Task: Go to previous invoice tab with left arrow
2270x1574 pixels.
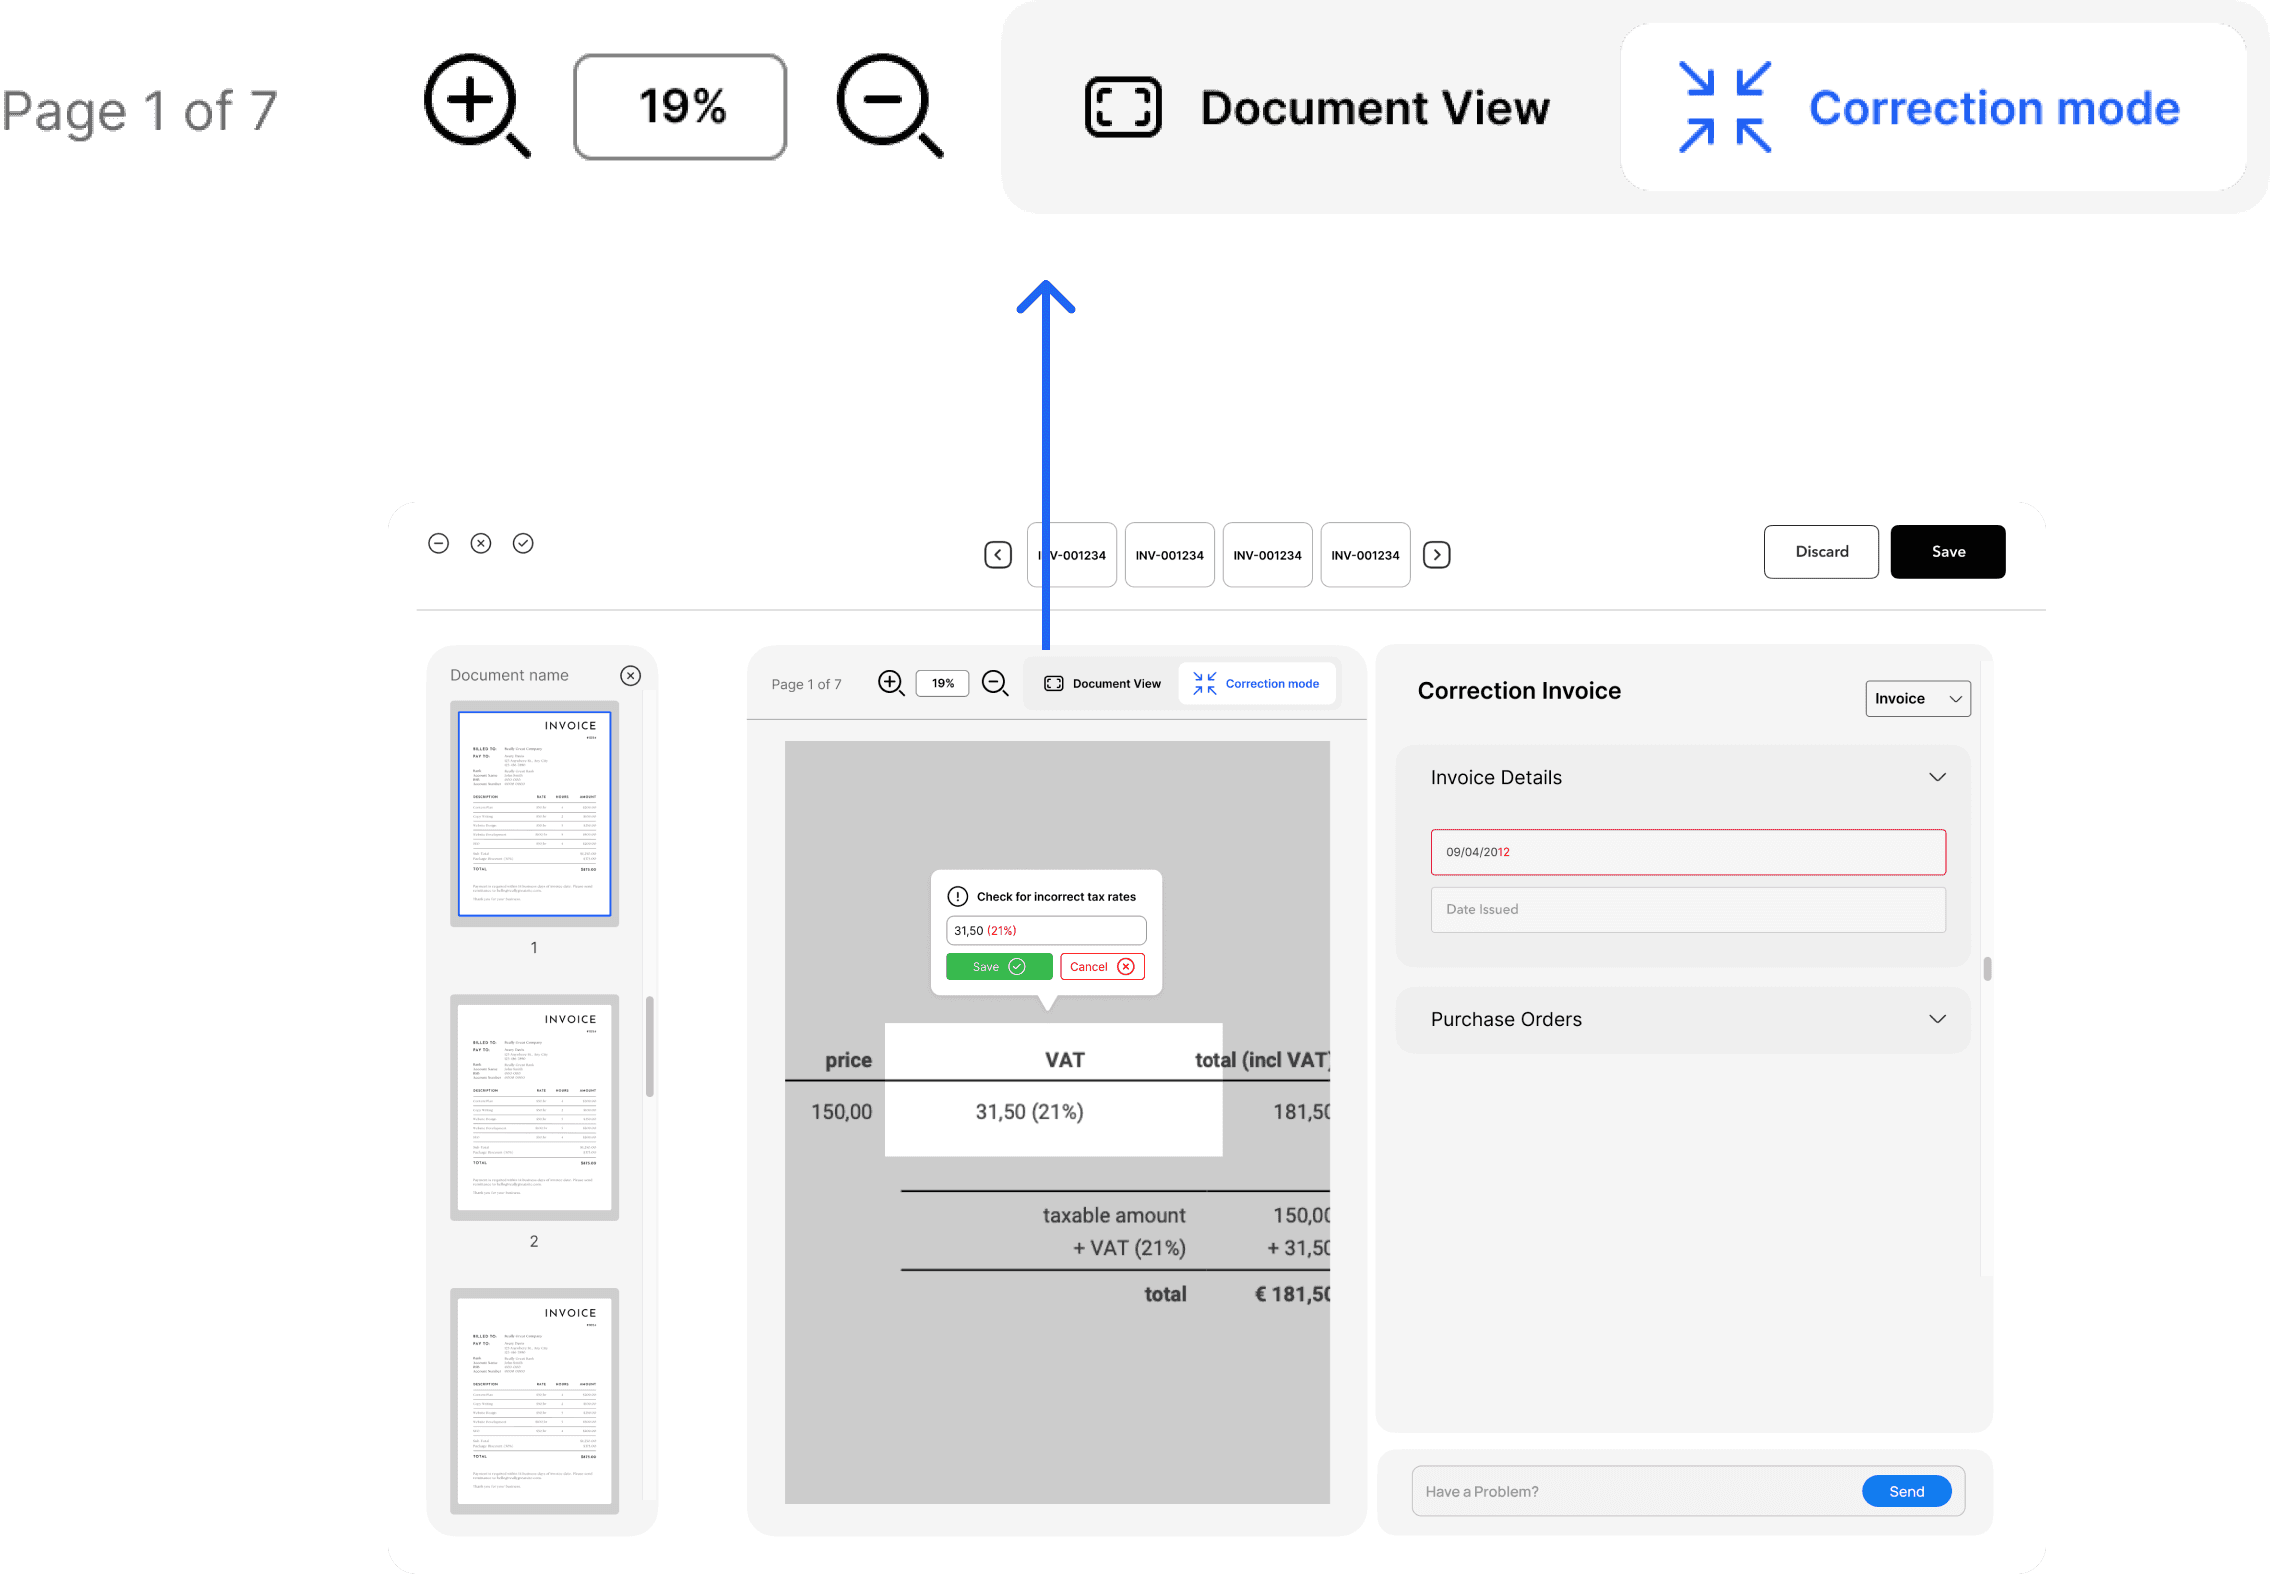Action: click(x=997, y=555)
